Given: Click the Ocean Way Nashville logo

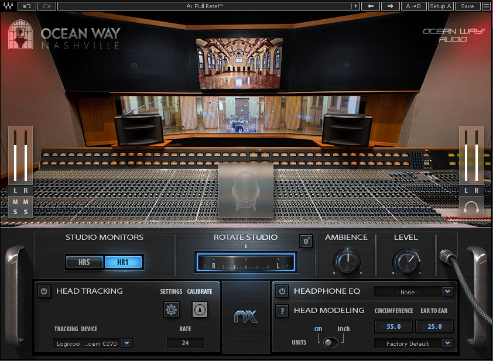Looking at the screenshot, I should point(64,34).
